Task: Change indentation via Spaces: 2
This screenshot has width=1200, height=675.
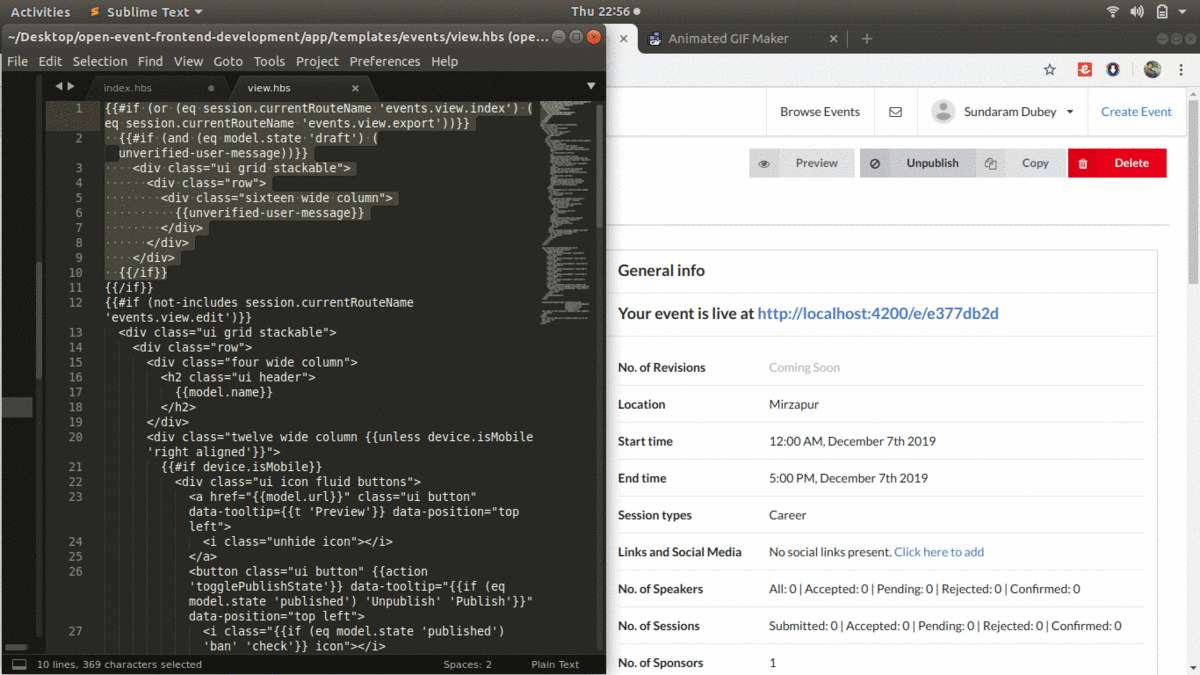Action: (468, 664)
